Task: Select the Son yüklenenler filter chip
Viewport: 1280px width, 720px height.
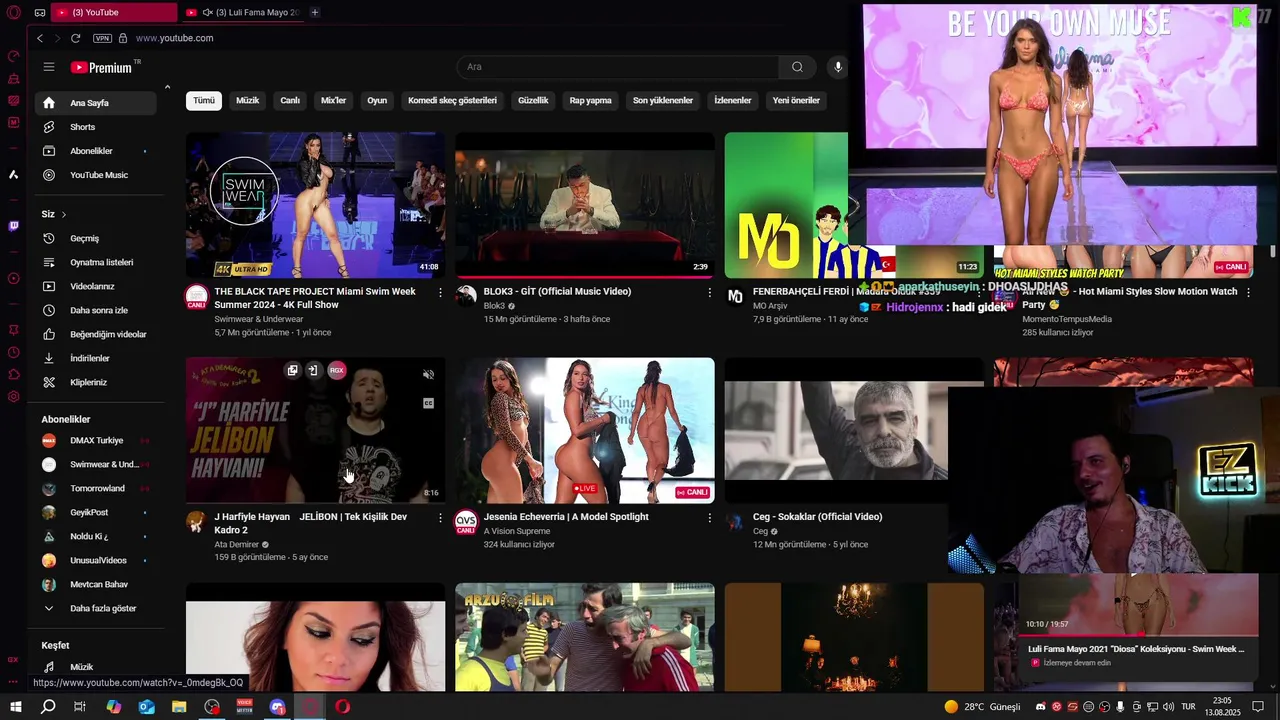Action: 663,101
